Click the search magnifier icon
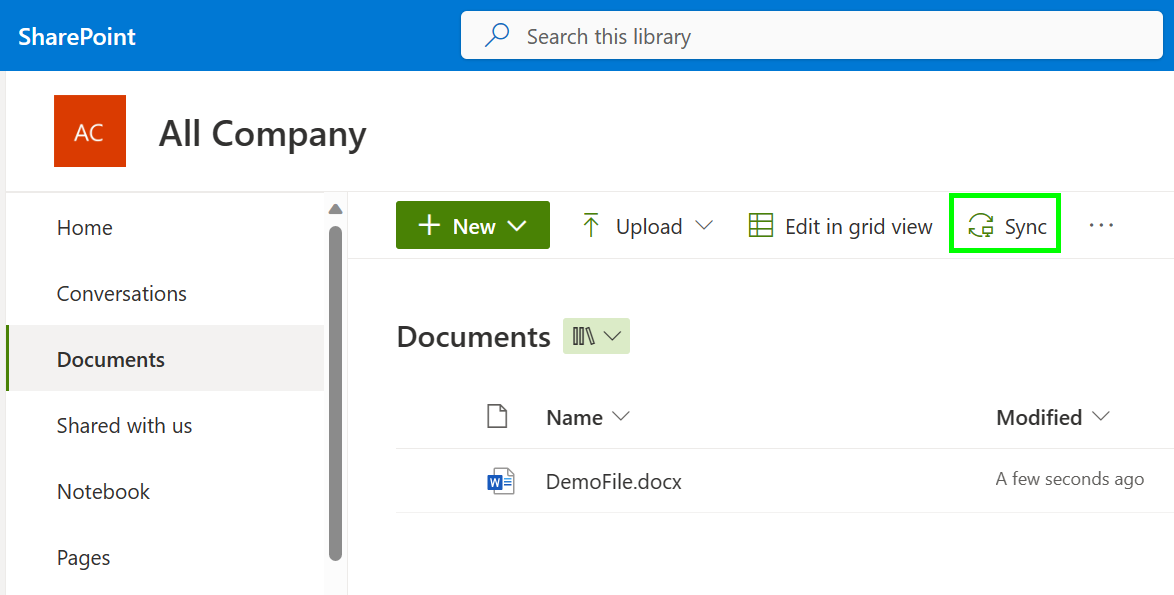 click(497, 37)
